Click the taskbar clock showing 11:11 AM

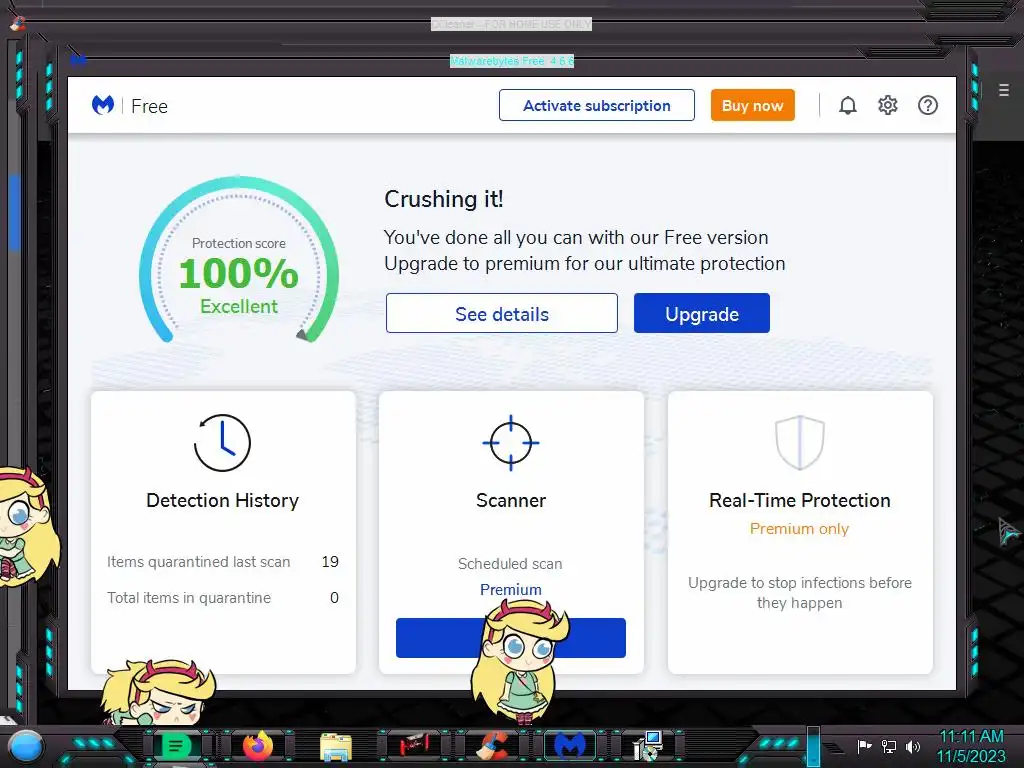pyautogui.click(x=972, y=746)
